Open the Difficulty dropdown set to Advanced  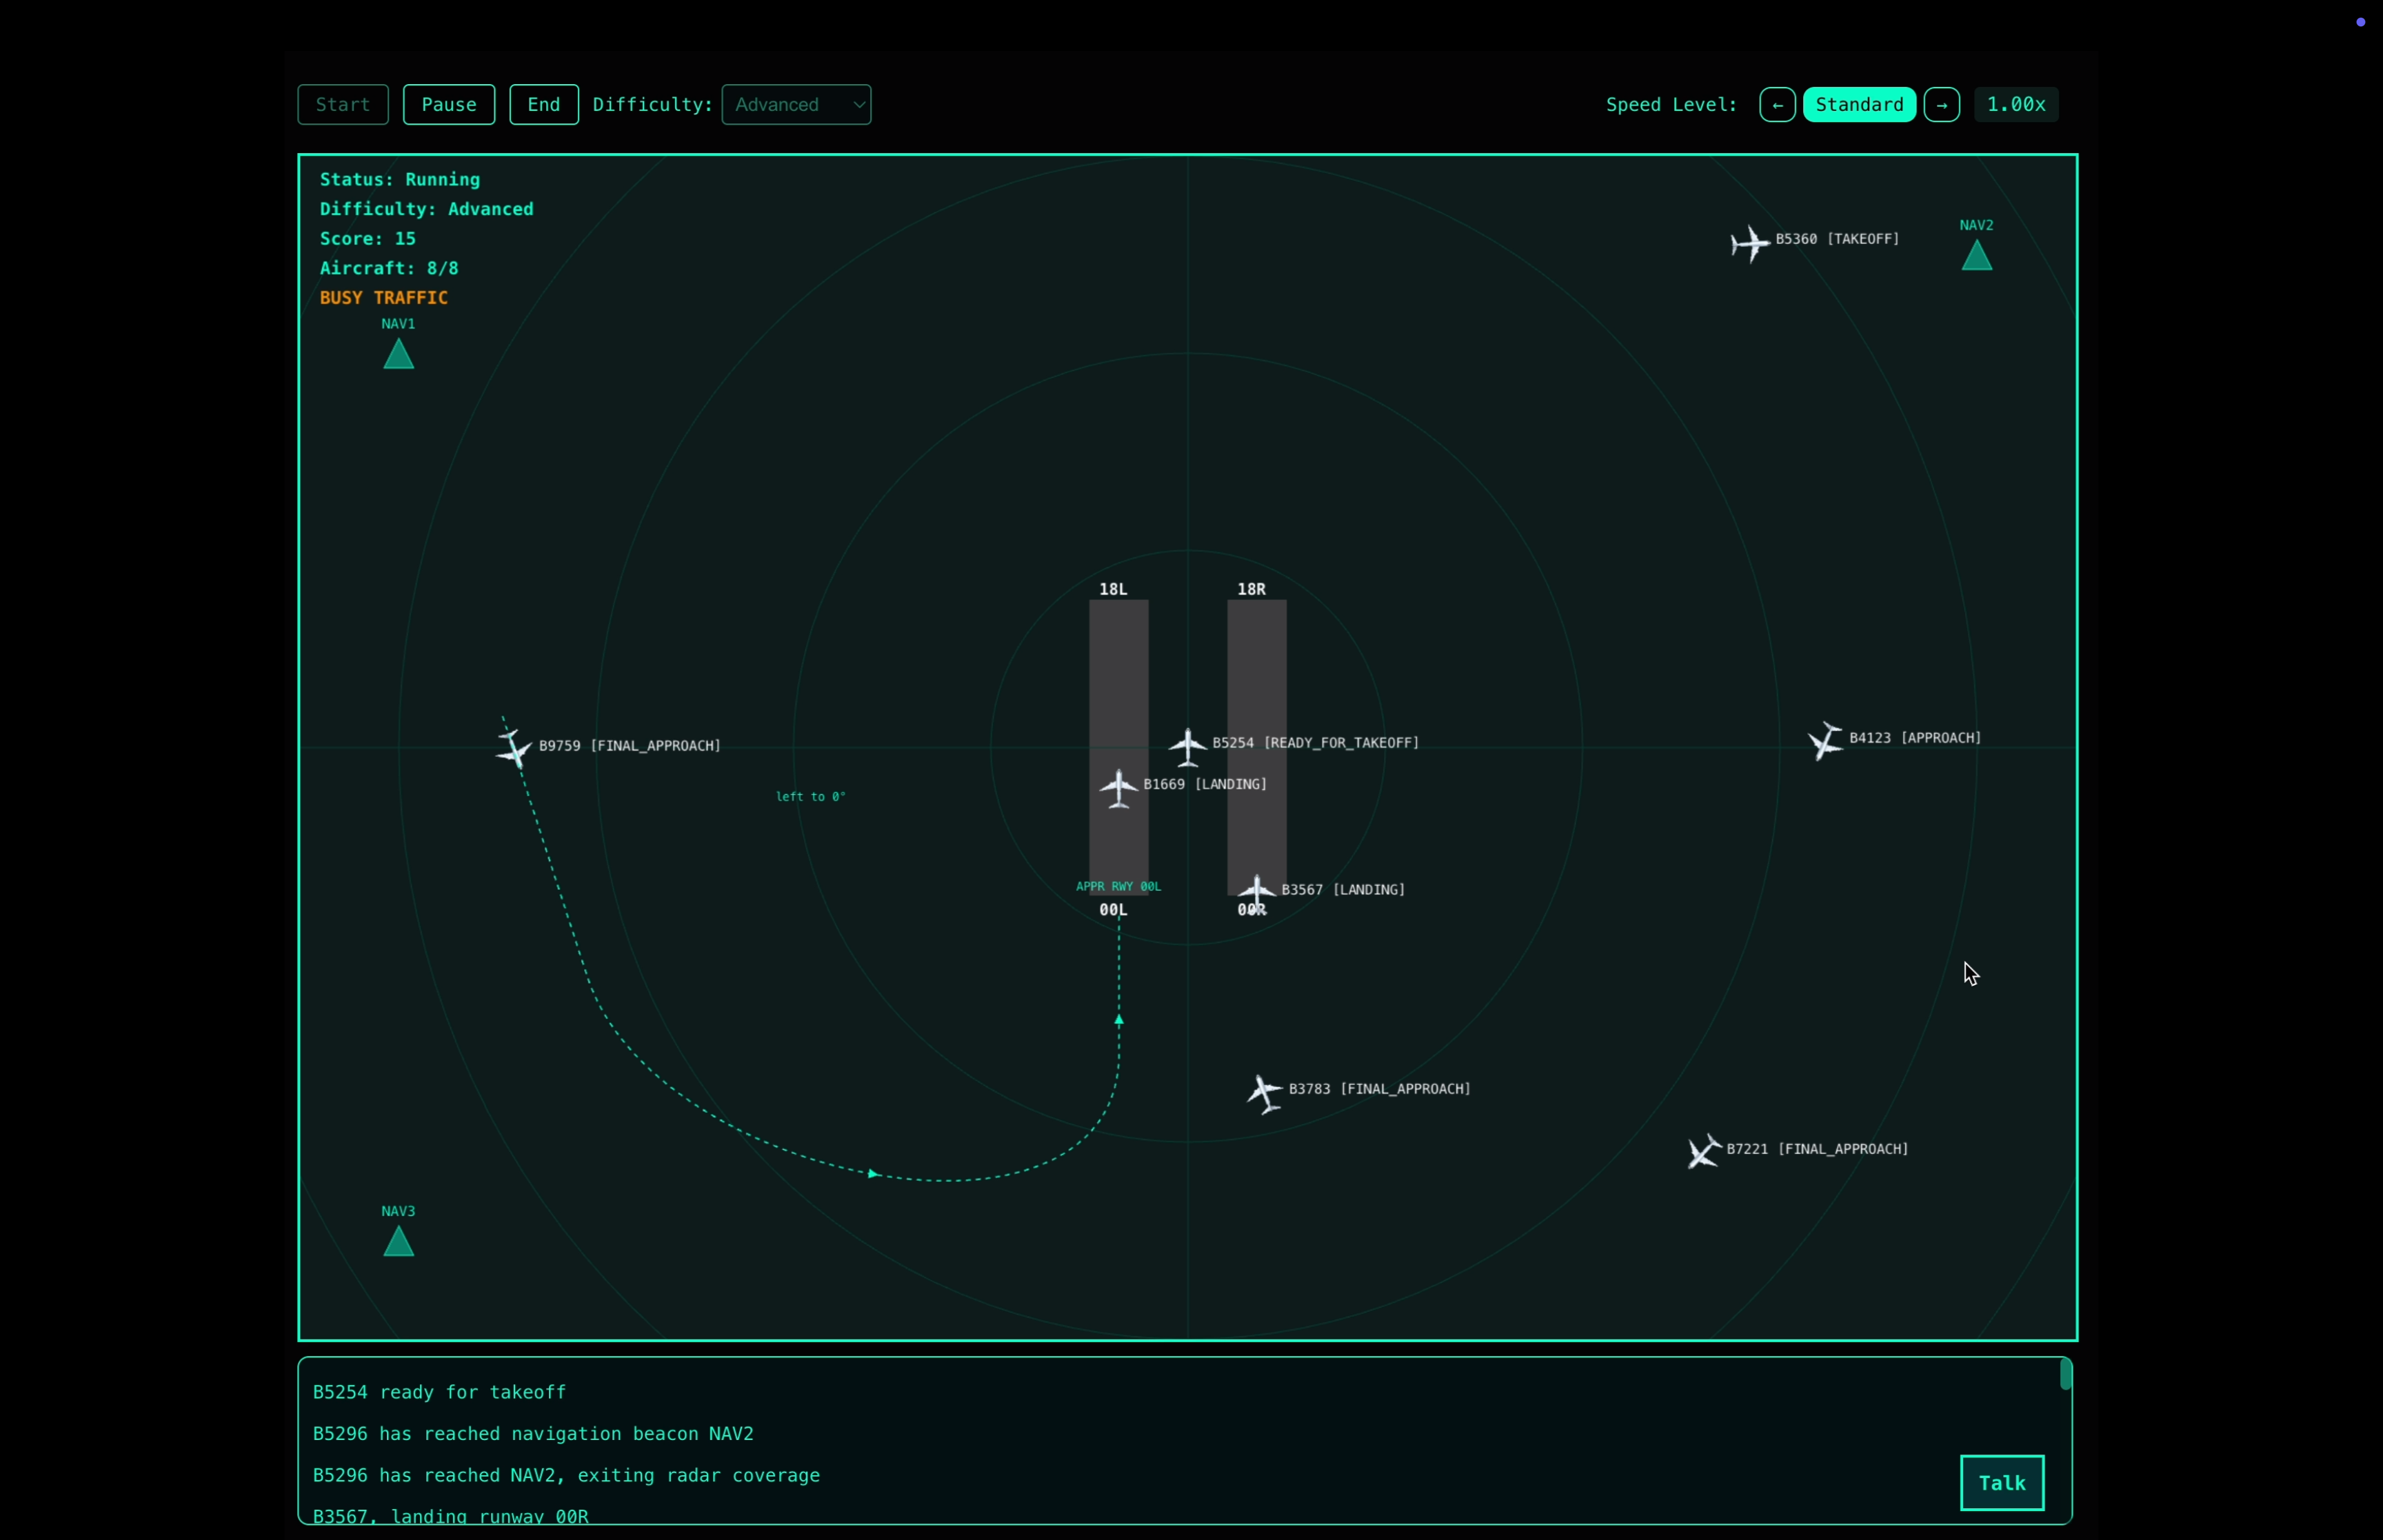click(796, 105)
